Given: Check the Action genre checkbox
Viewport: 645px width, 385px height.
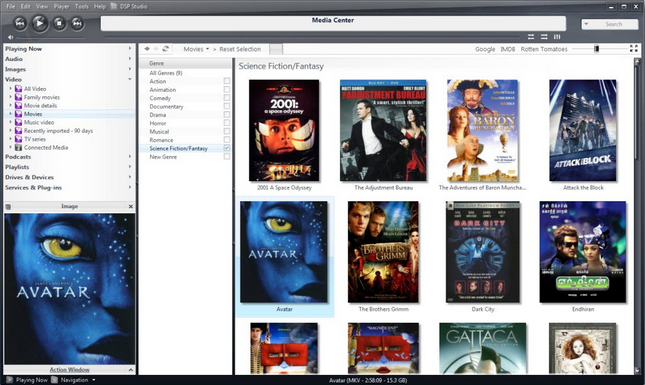Looking at the screenshot, I should pos(227,81).
